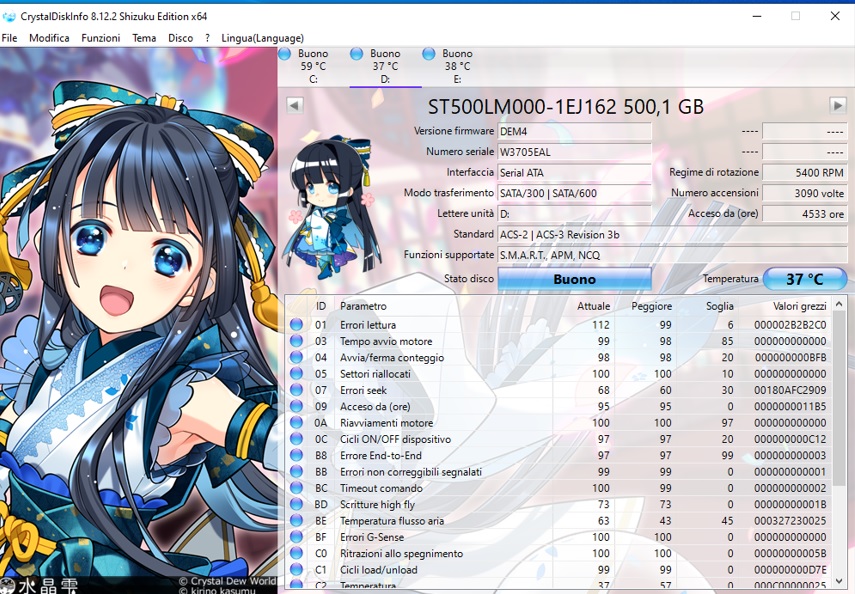This screenshot has width=855, height=594.
Task: Click status orb for Cicli ON/OFF dispositivo row
Action: (x=296, y=439)
